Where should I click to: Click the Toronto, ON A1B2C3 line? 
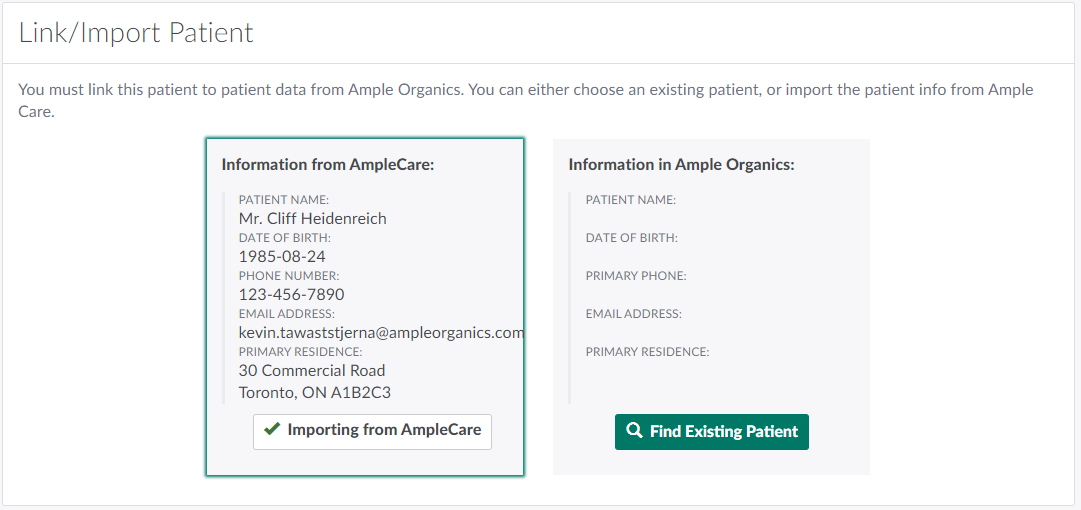tap(314, 392)
